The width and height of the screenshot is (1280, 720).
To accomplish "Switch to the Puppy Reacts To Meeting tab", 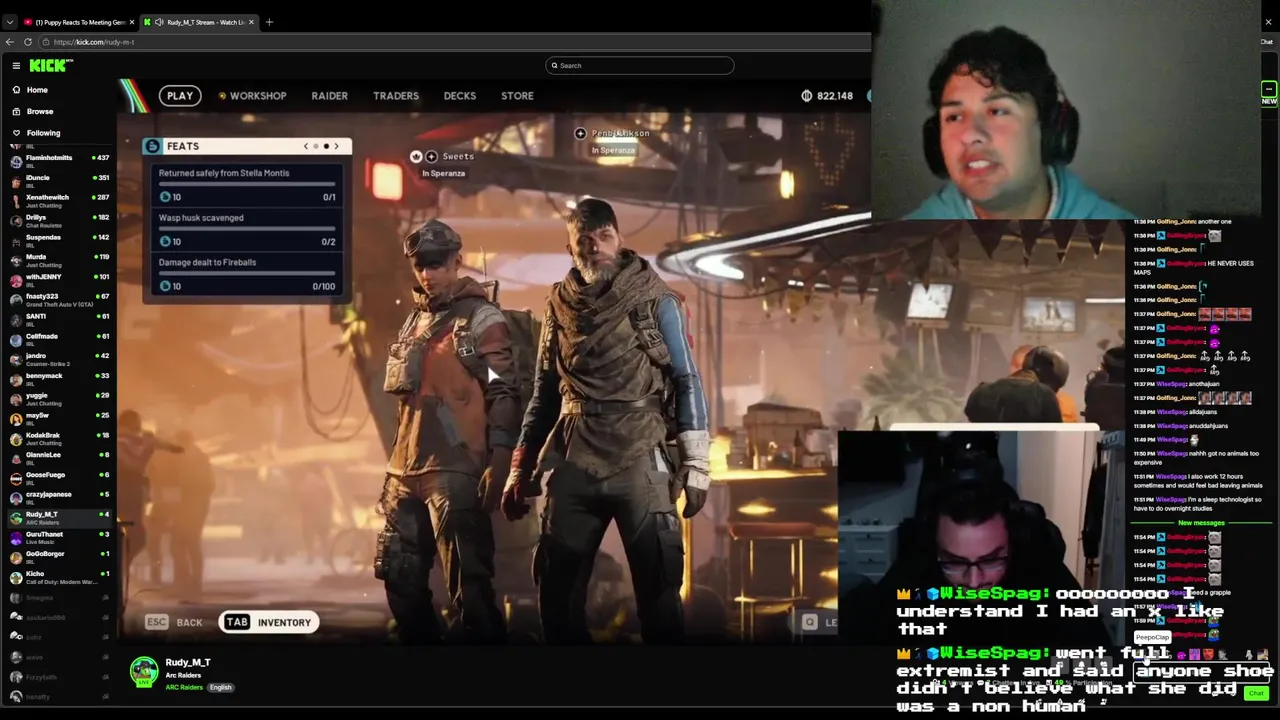I will [x=79, y=22].
